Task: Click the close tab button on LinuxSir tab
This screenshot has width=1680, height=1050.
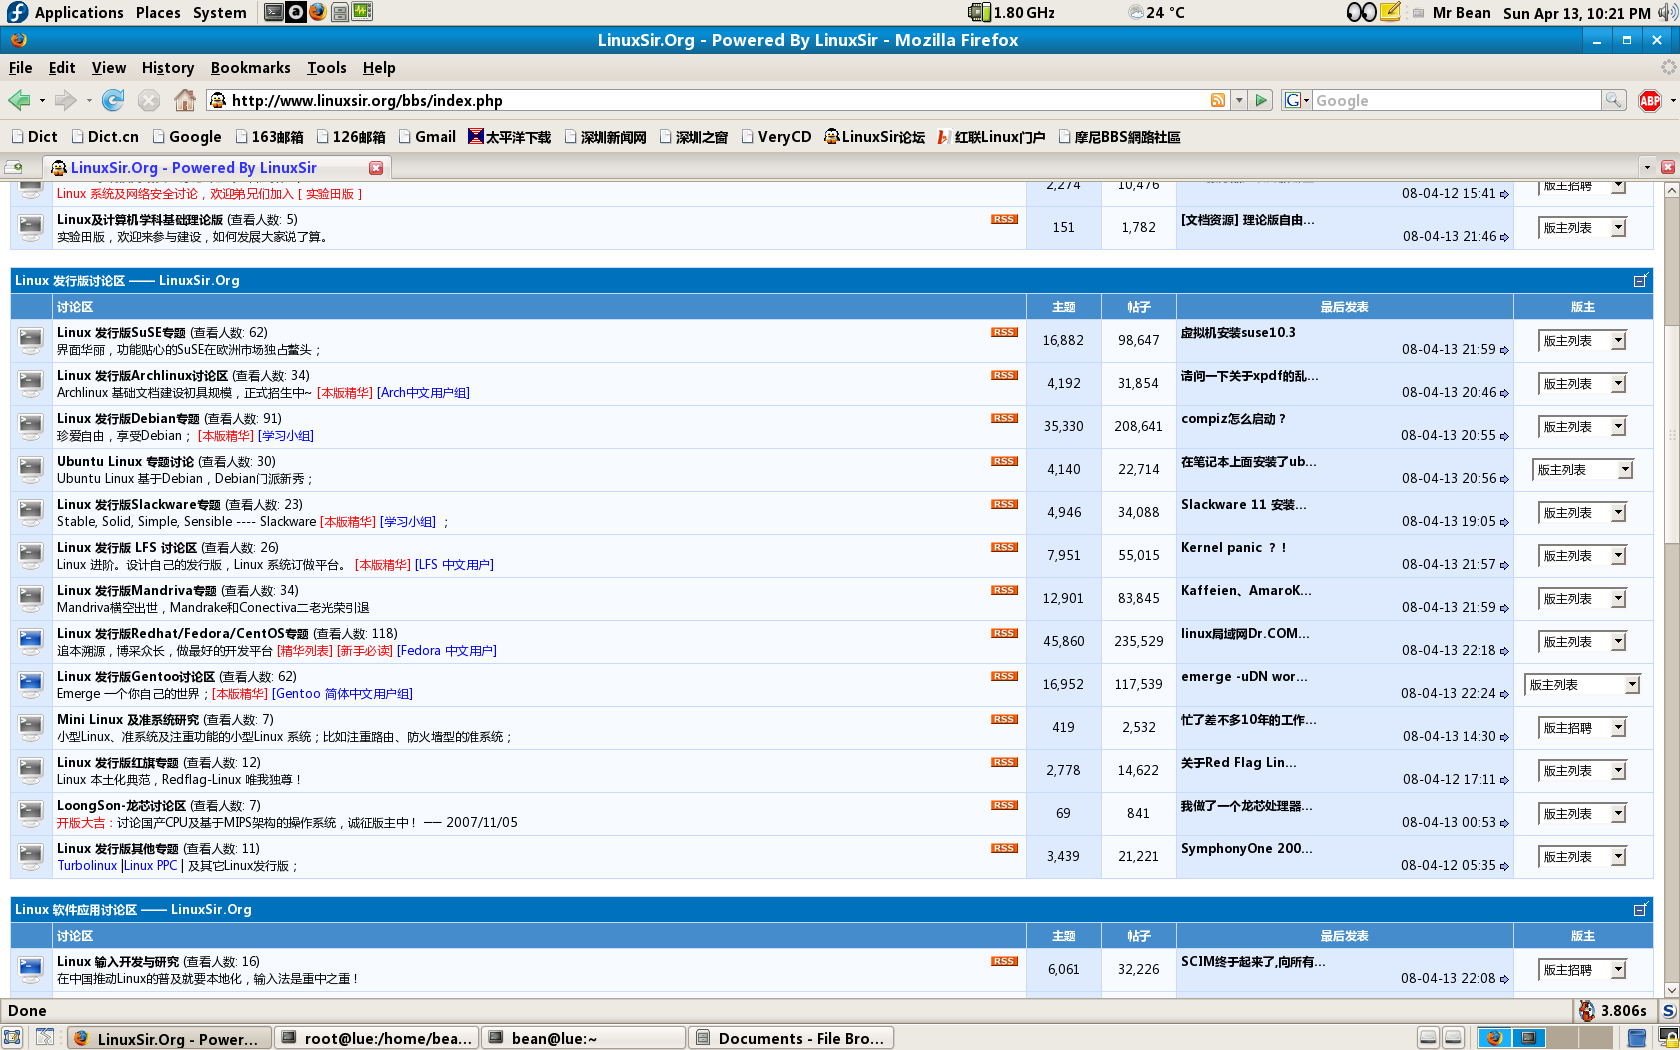Action: click(376, 168)
